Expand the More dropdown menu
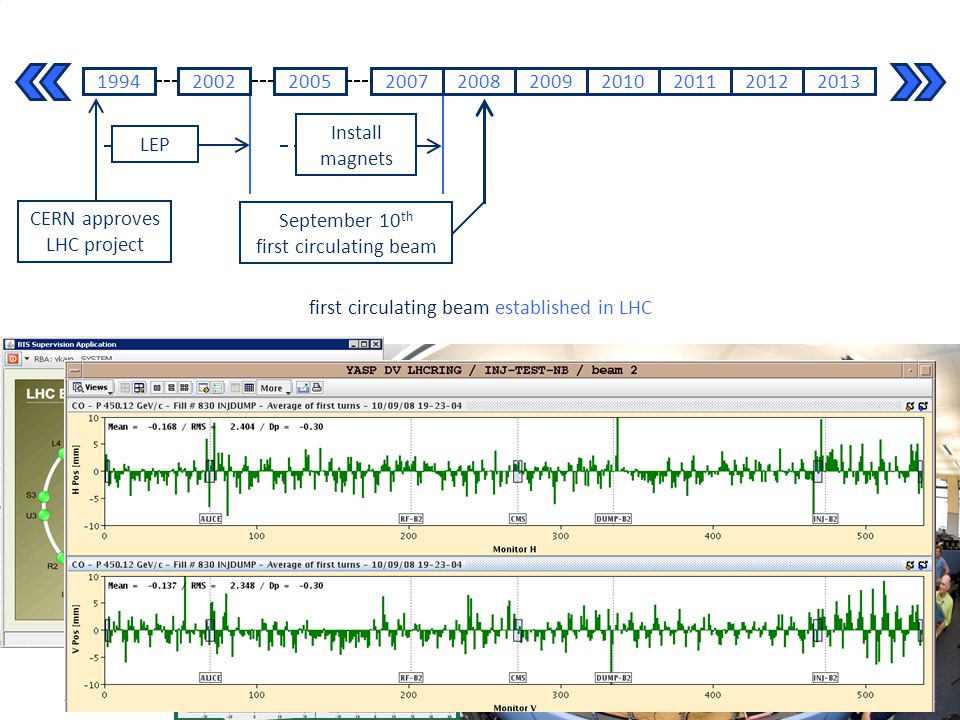This screenshot has width=960, height=720. [274, 388]
